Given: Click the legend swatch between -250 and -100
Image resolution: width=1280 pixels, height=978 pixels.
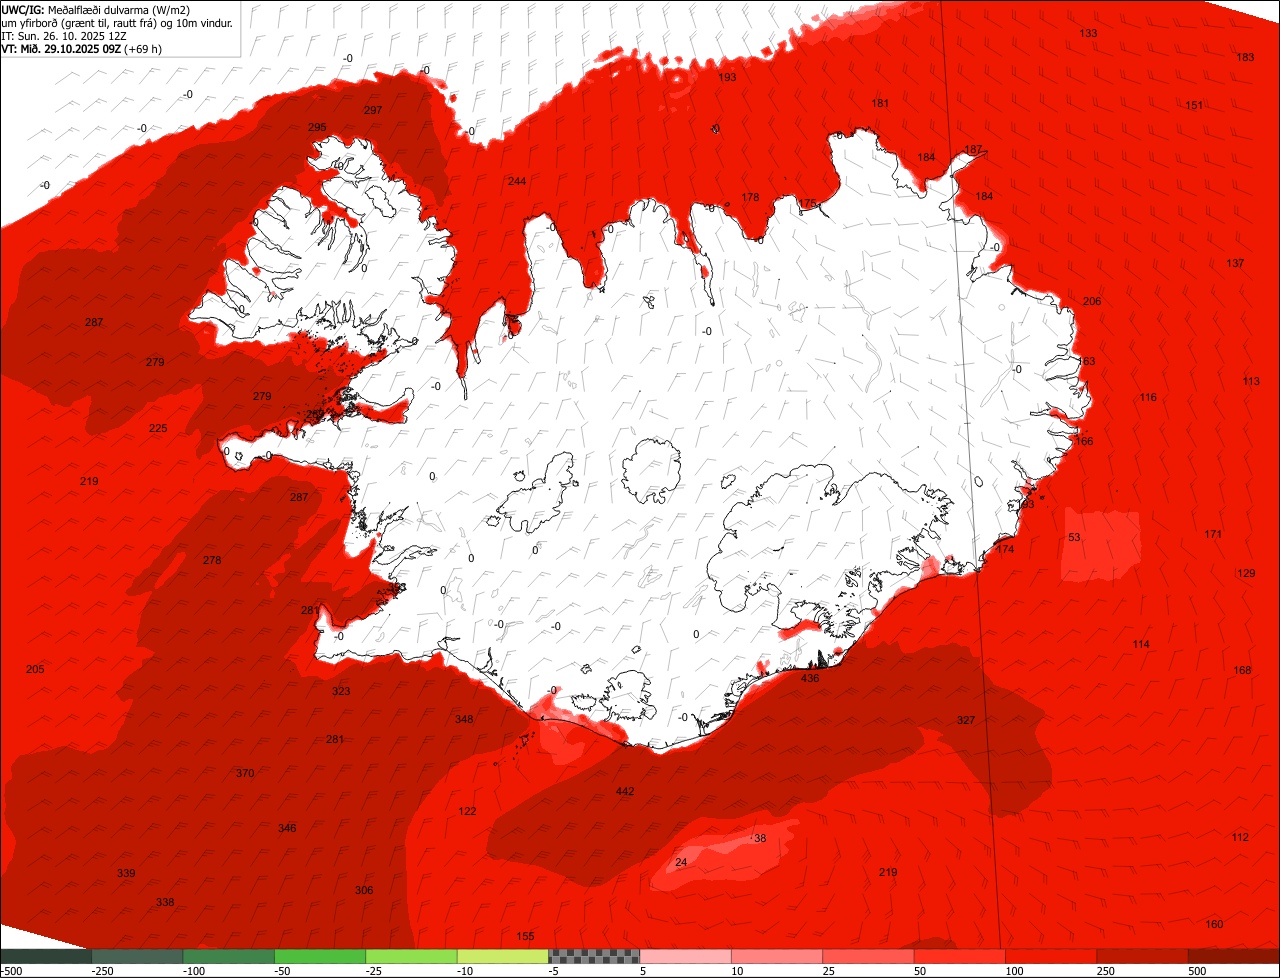Looking at the screenshot, I should tap(137, 956).
